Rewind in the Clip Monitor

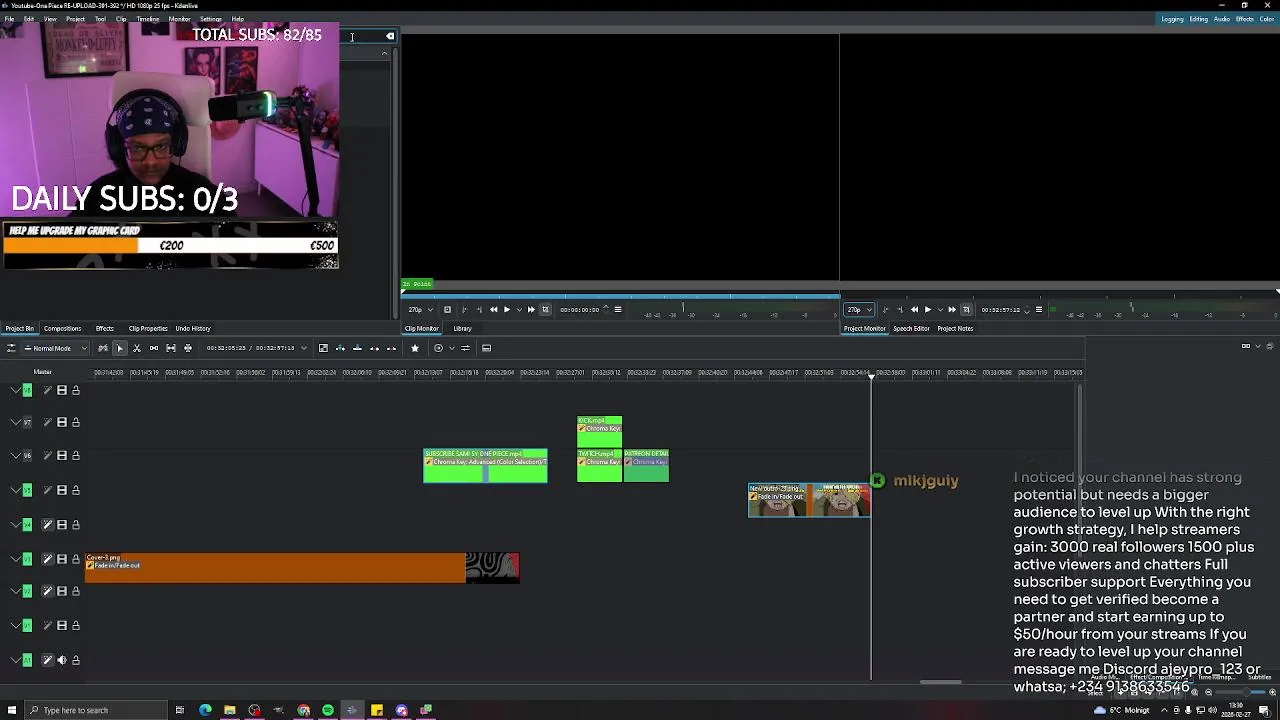click(x=493, y=310)
